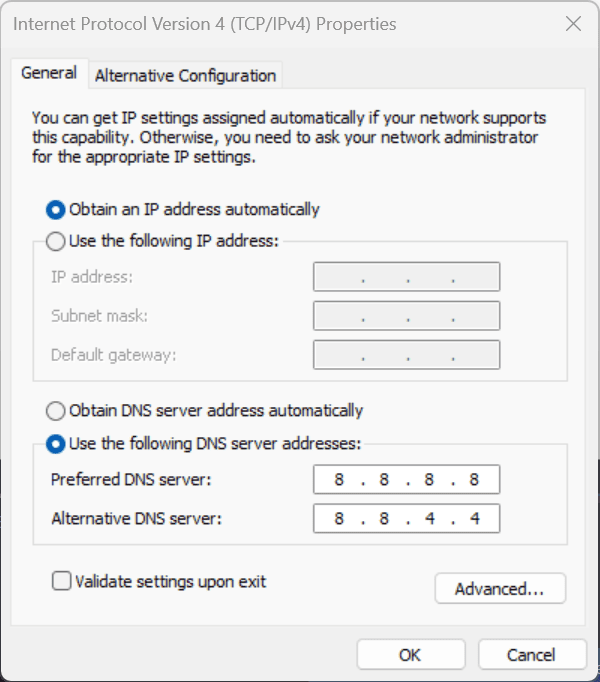Enable Validate settings upon exit checkbox
Viewport: 600px width, 682px height.
(x=62, y=581)
